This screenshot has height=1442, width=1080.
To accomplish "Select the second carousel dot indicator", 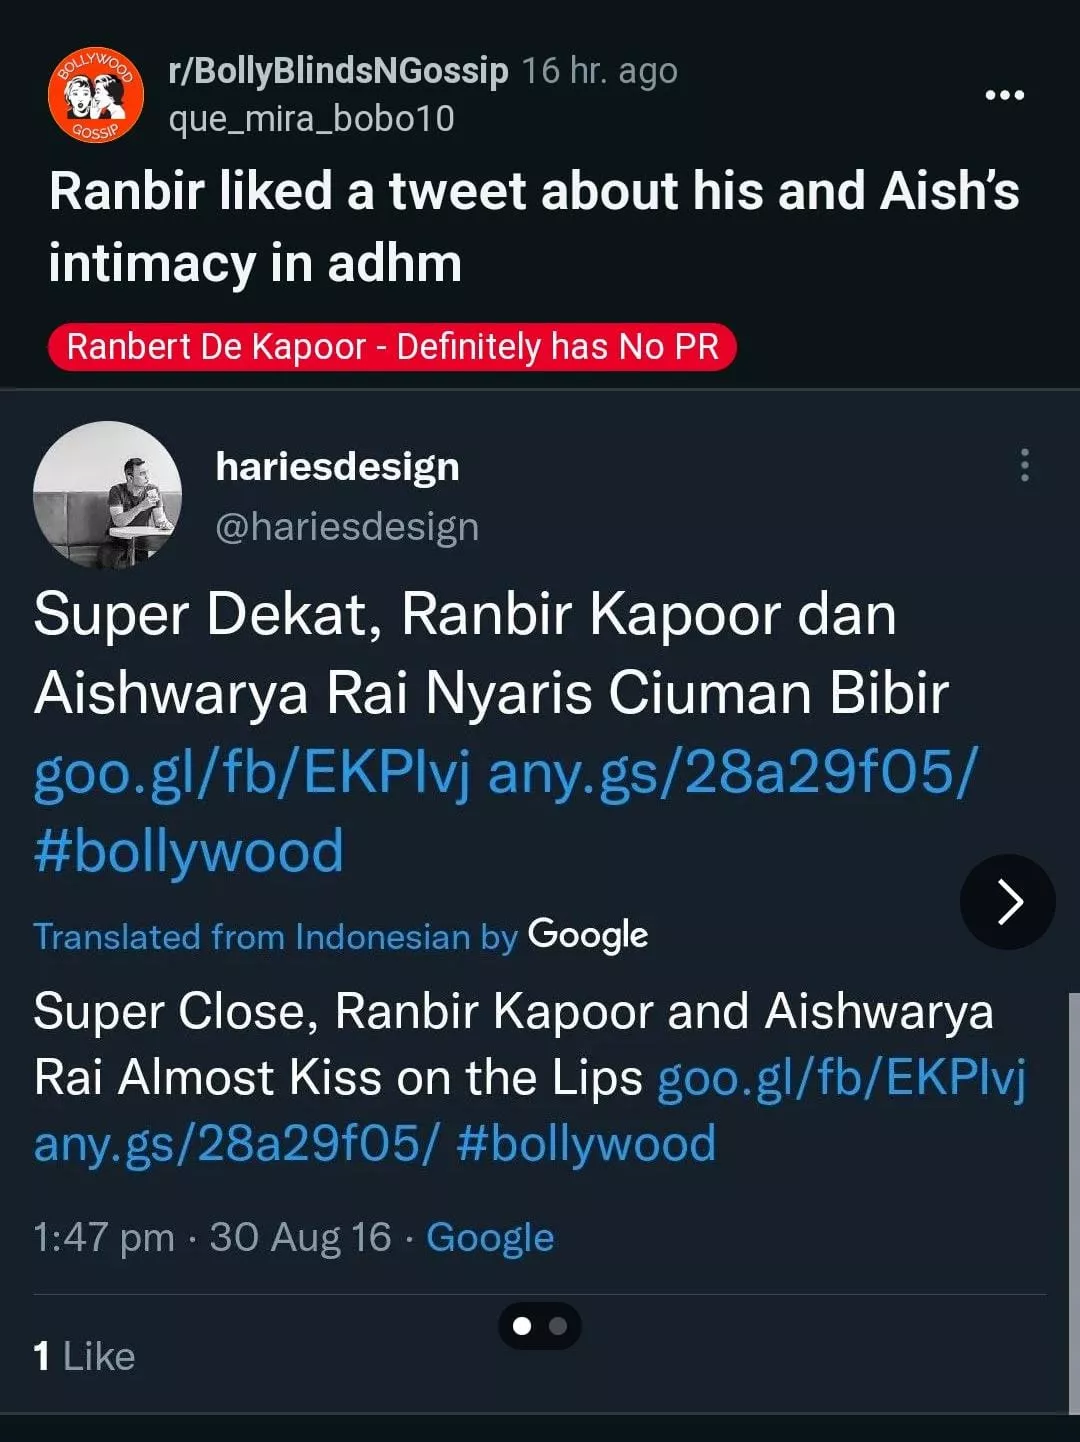I will click(558, 1326).
